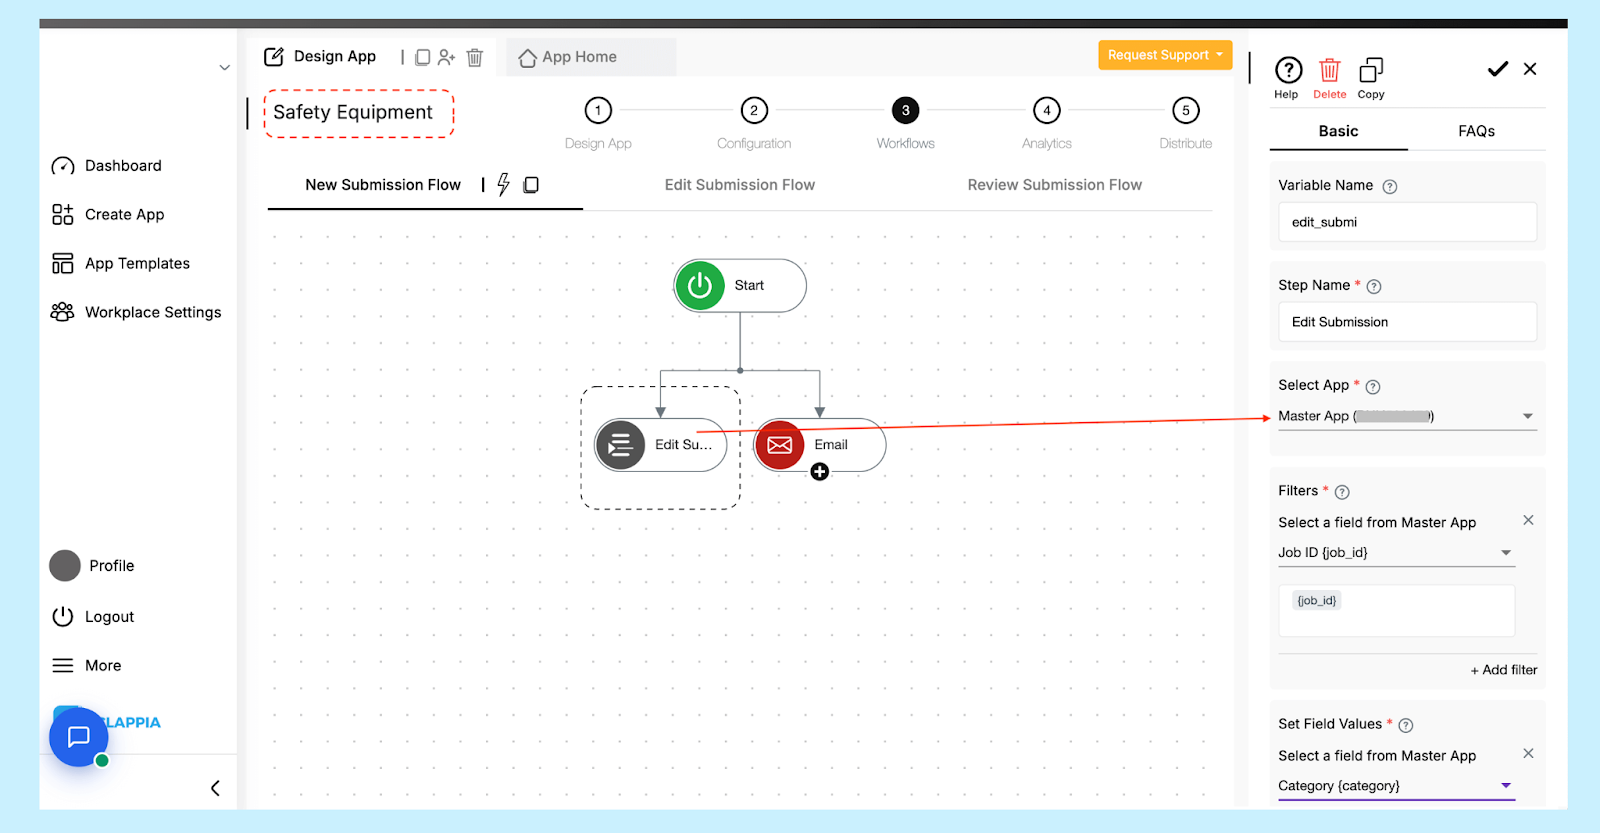The width and height of the screenshot is (1600, 833).
Task: Open App Templates from sidebar
Action: point(120,264)
